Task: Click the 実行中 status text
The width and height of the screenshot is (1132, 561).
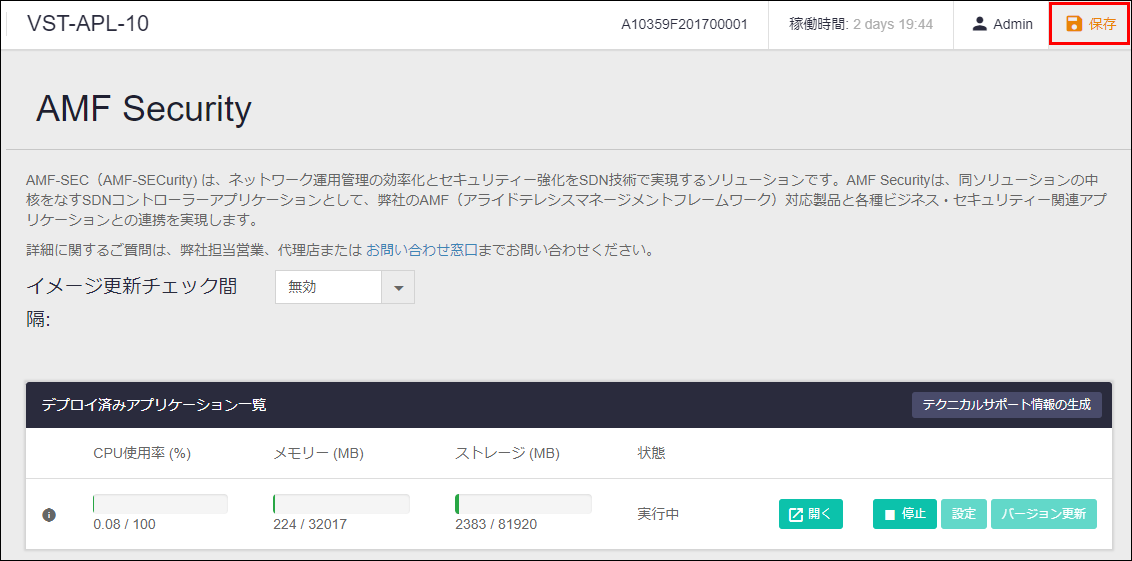Action: pos(658,514)
